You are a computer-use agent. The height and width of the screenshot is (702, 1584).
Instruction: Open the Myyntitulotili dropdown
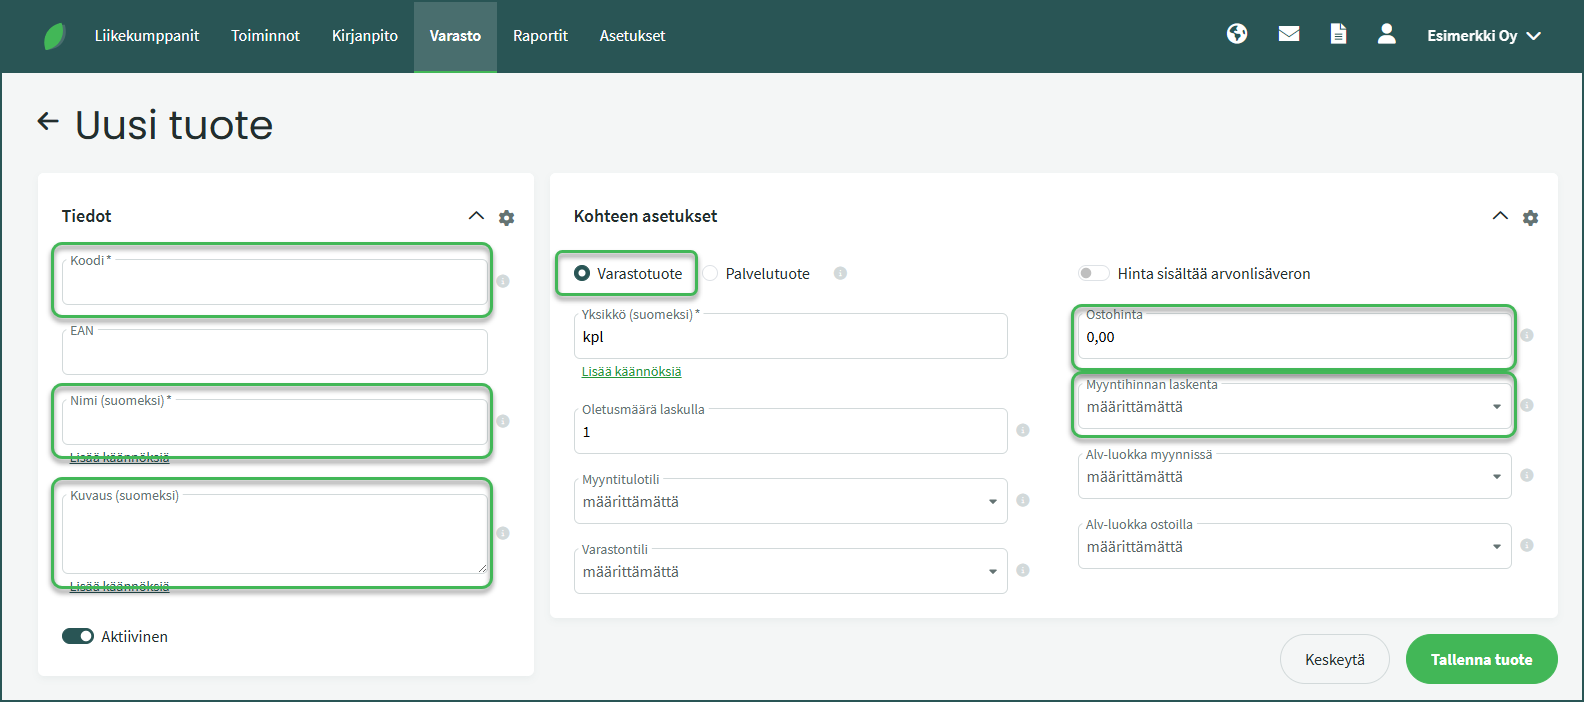790,502
